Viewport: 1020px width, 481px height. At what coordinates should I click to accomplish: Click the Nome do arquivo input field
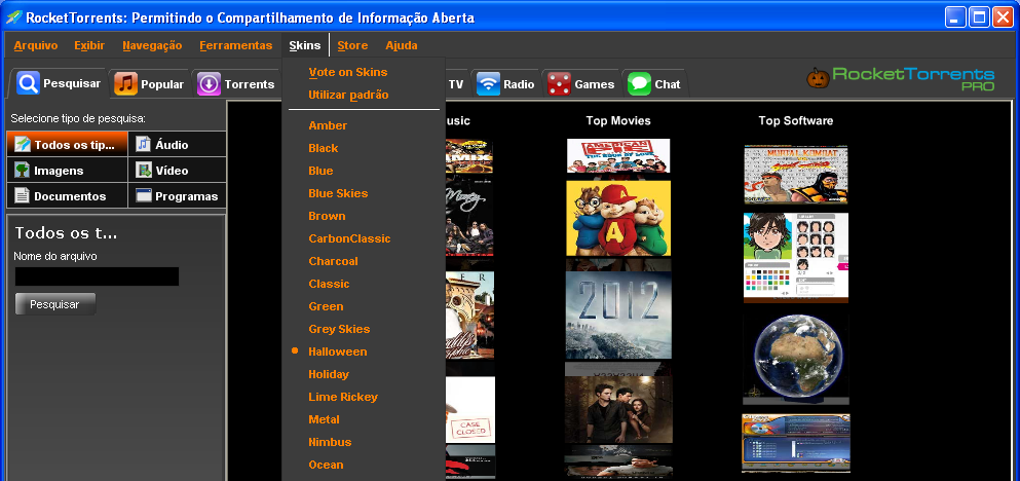[x=97, y=277]
